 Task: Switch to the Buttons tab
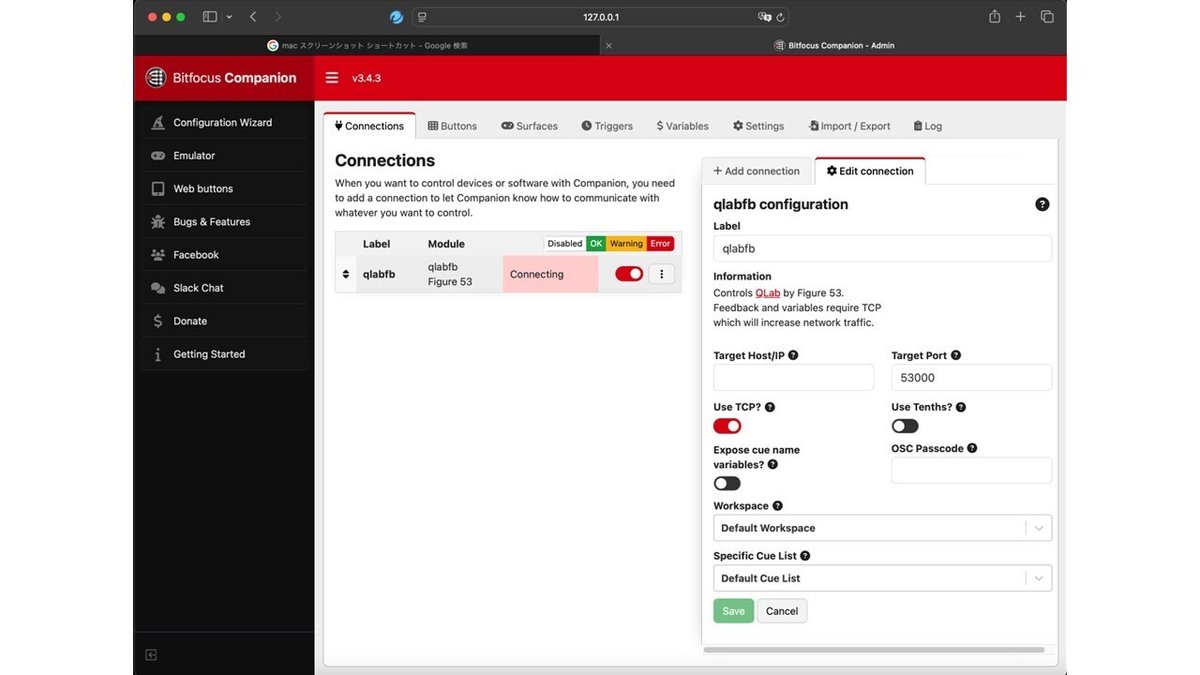pyautogui.click(x=452, y=126)
